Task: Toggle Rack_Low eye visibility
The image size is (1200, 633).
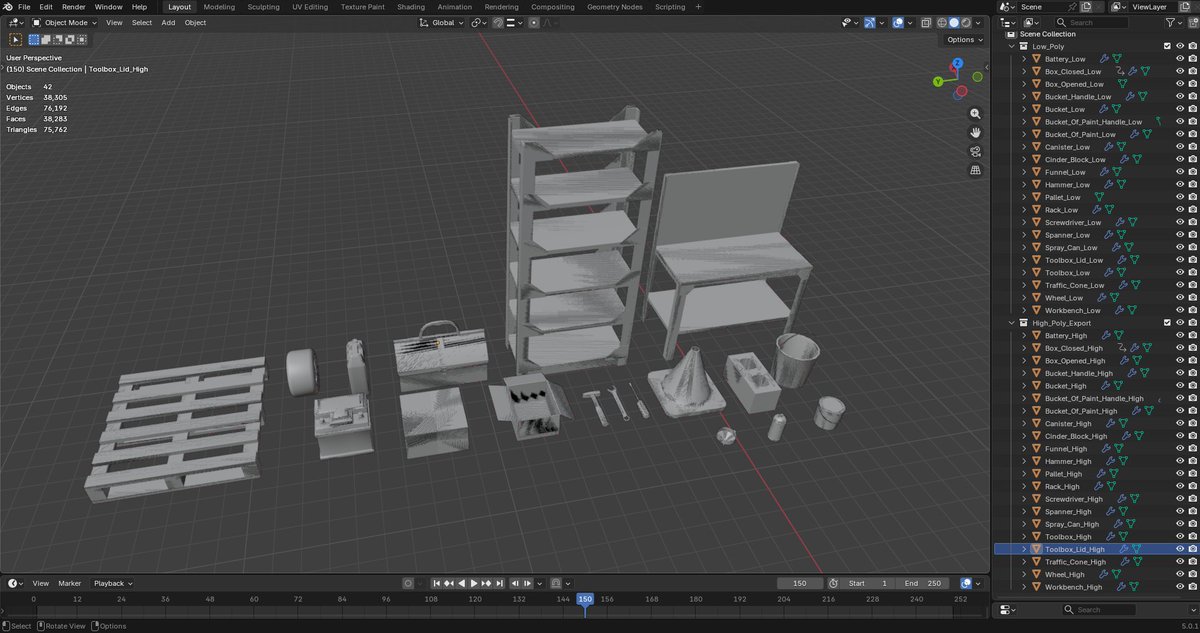Action: pos(1180,210)
